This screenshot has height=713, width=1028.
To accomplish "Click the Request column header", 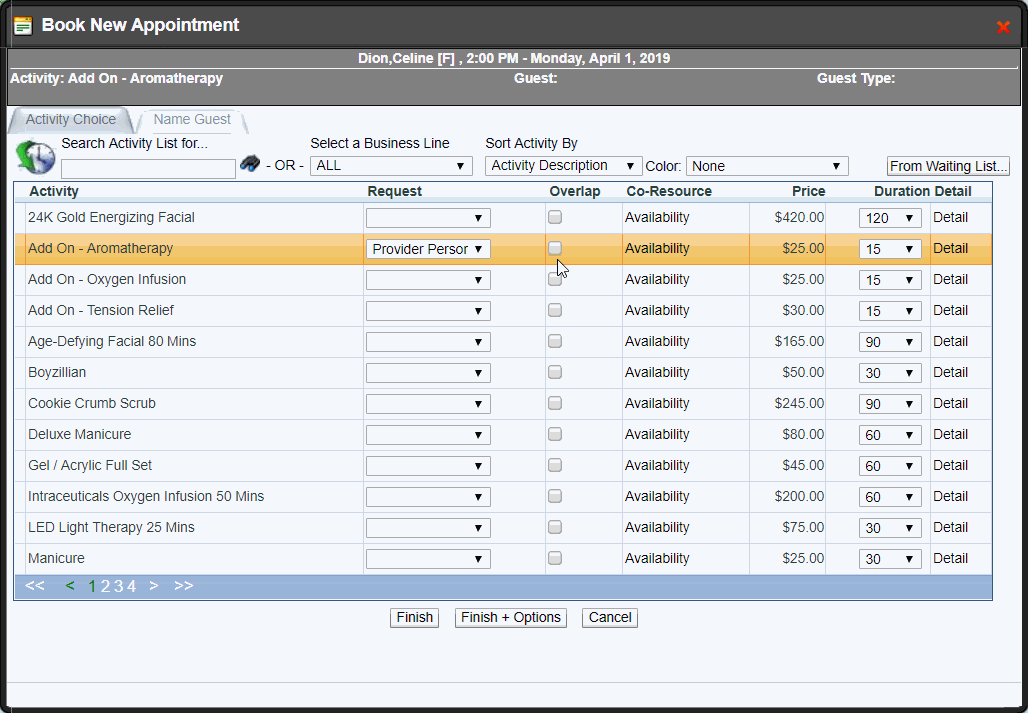I will tap(395, 191).
